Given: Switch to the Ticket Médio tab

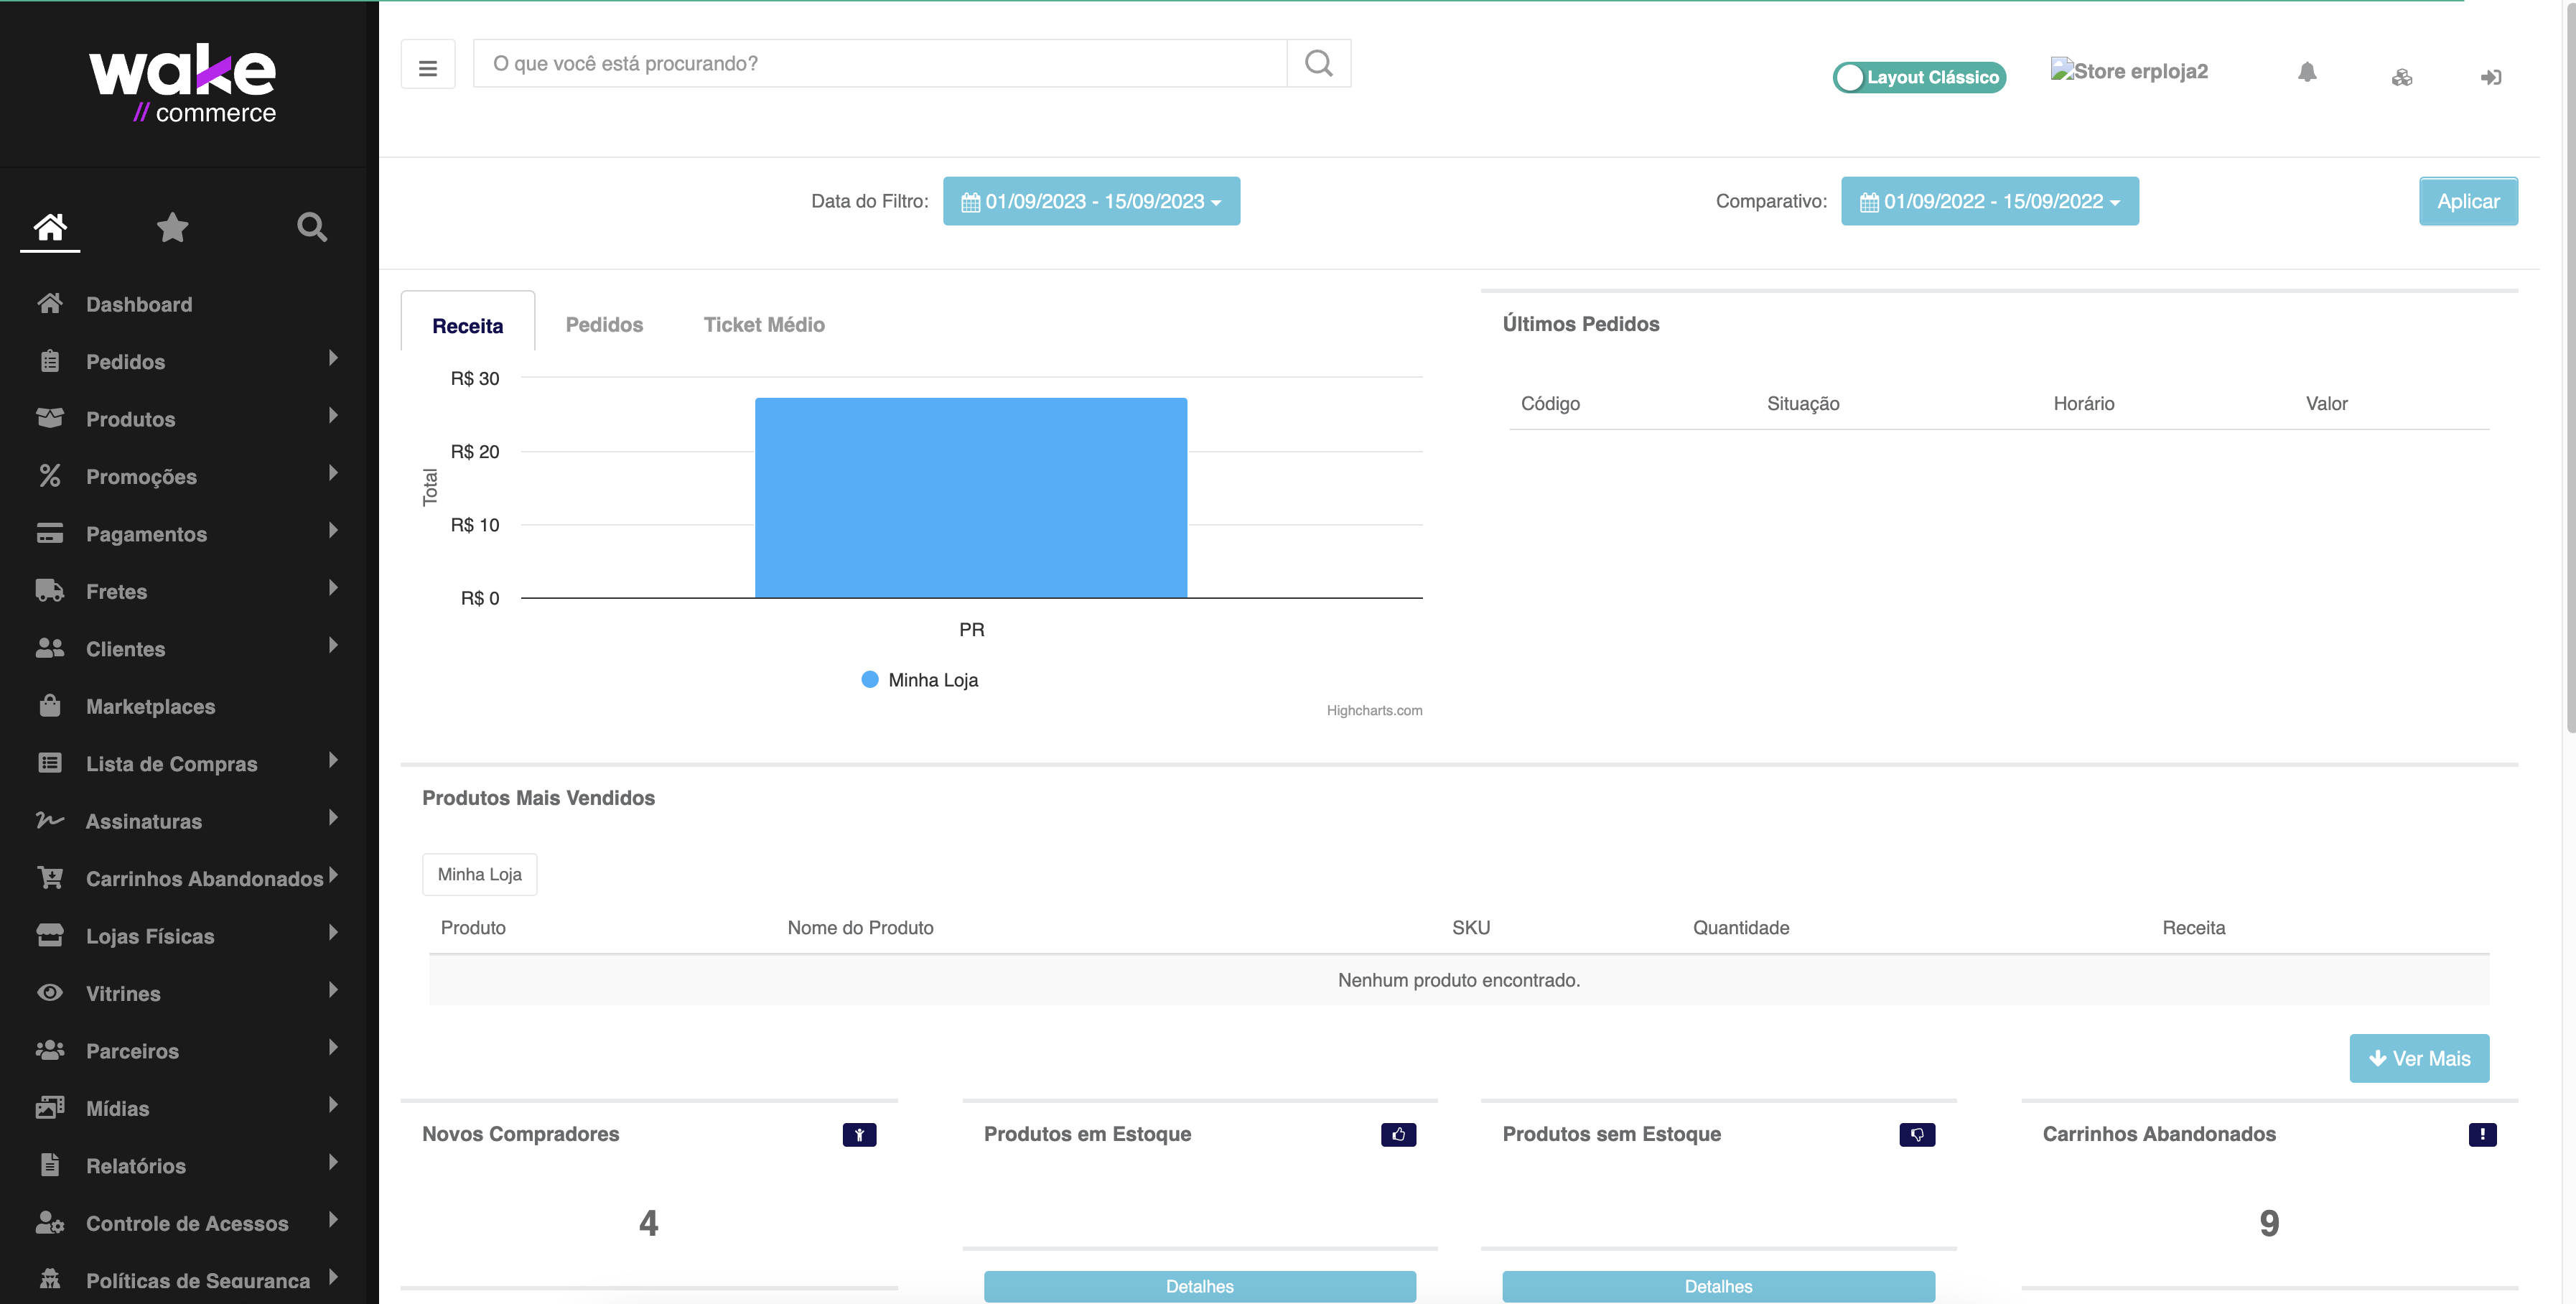Looking at the screenshot, I should [x=764, y=325].
